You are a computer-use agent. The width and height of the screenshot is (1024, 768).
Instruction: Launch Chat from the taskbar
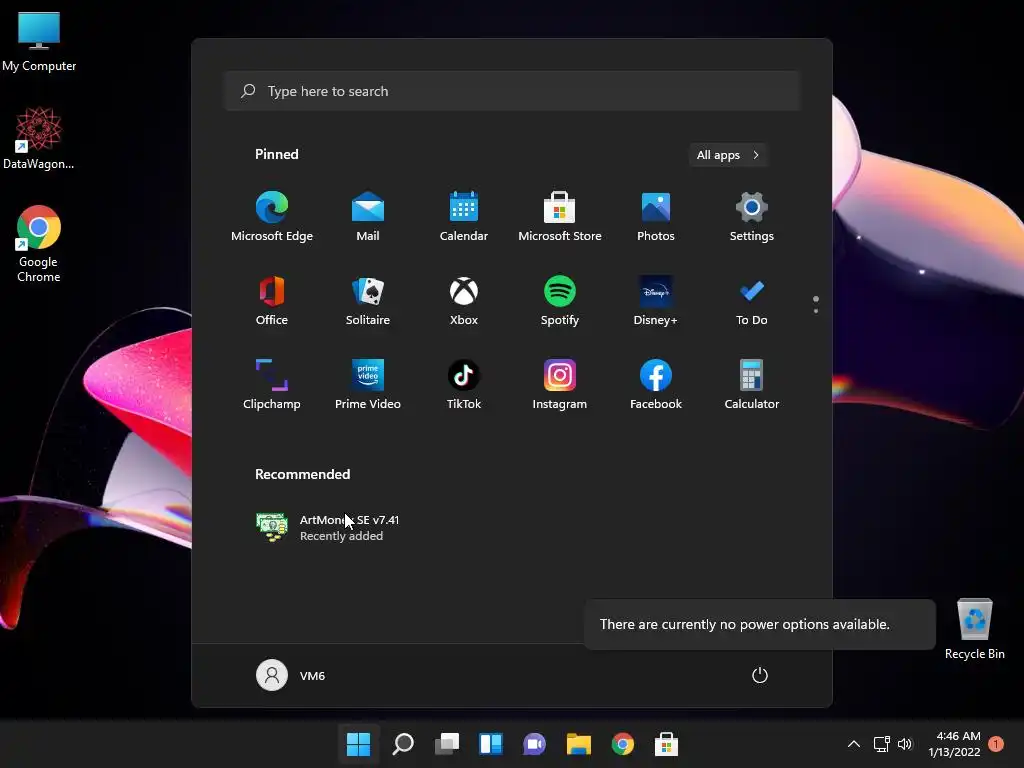click(x=534, y=744)
